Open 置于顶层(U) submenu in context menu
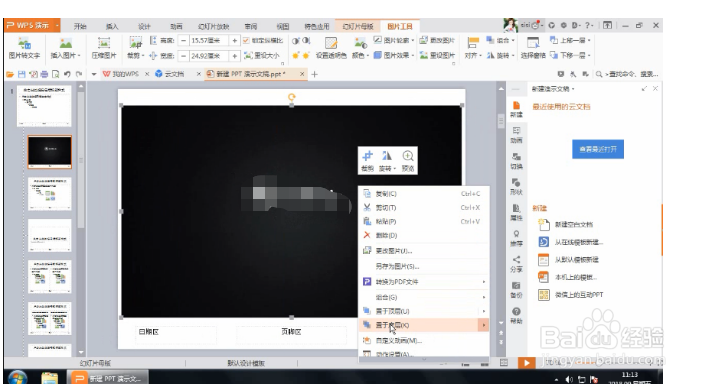Image resolution: width=704 pixels, height=384 pixels. pos(423,311)
